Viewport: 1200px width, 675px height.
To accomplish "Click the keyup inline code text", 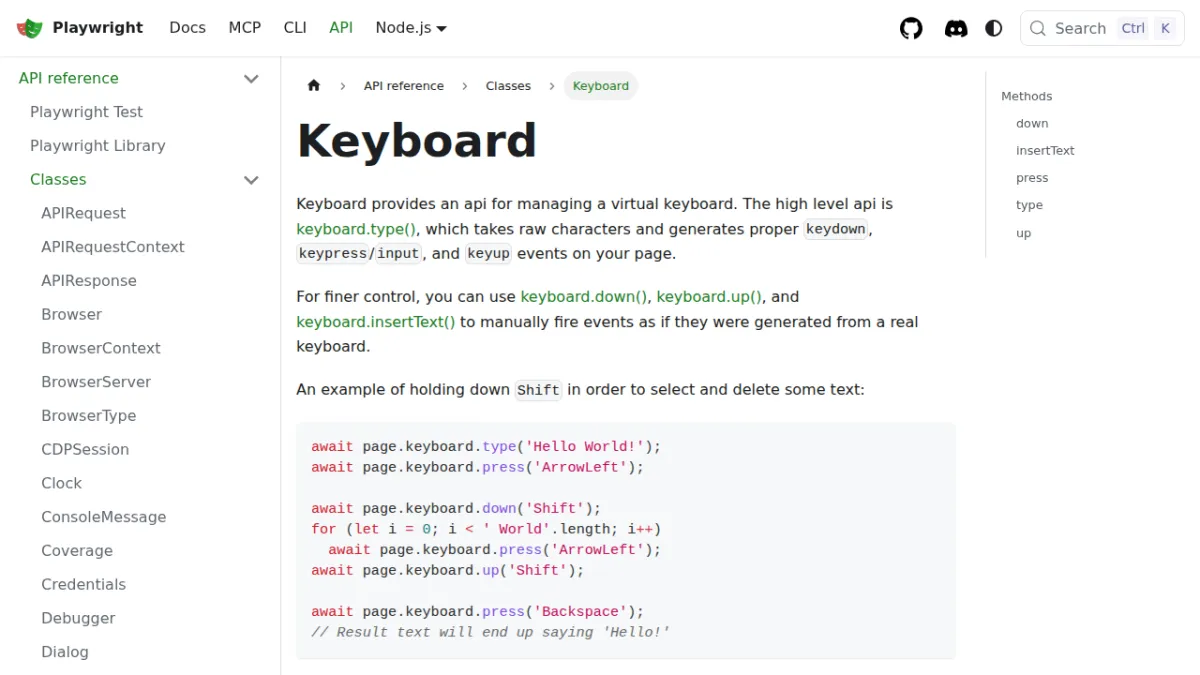I will (488, 254).
